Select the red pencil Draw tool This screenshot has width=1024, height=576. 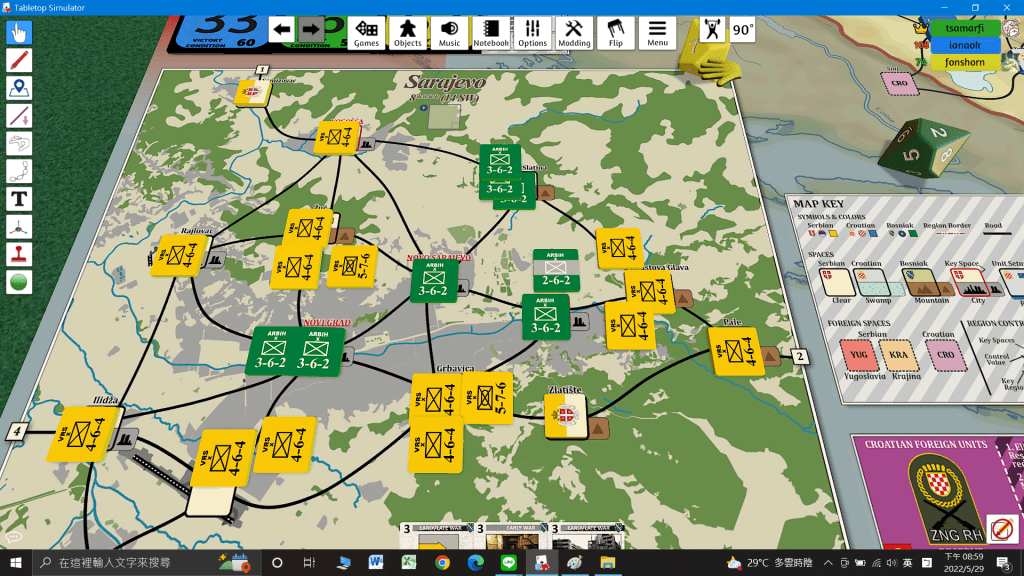[19, 60]
